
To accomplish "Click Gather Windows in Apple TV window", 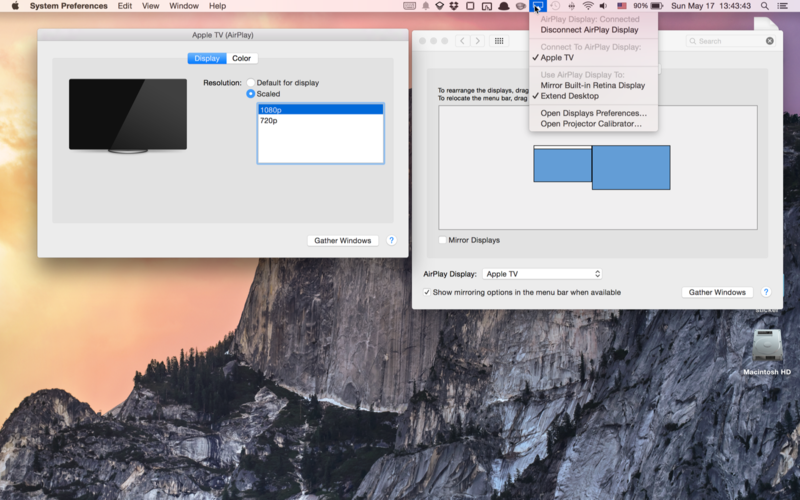I will pos(342,240).
